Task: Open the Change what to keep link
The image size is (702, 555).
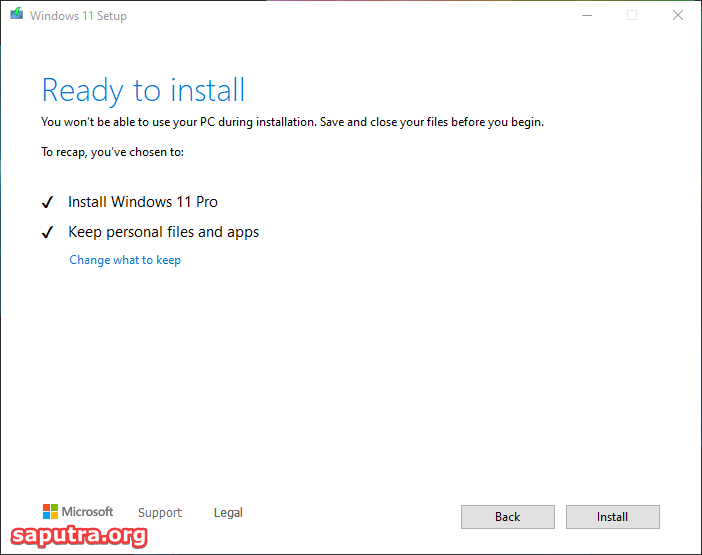Action: pyautogui.click(x=125, y=260)
